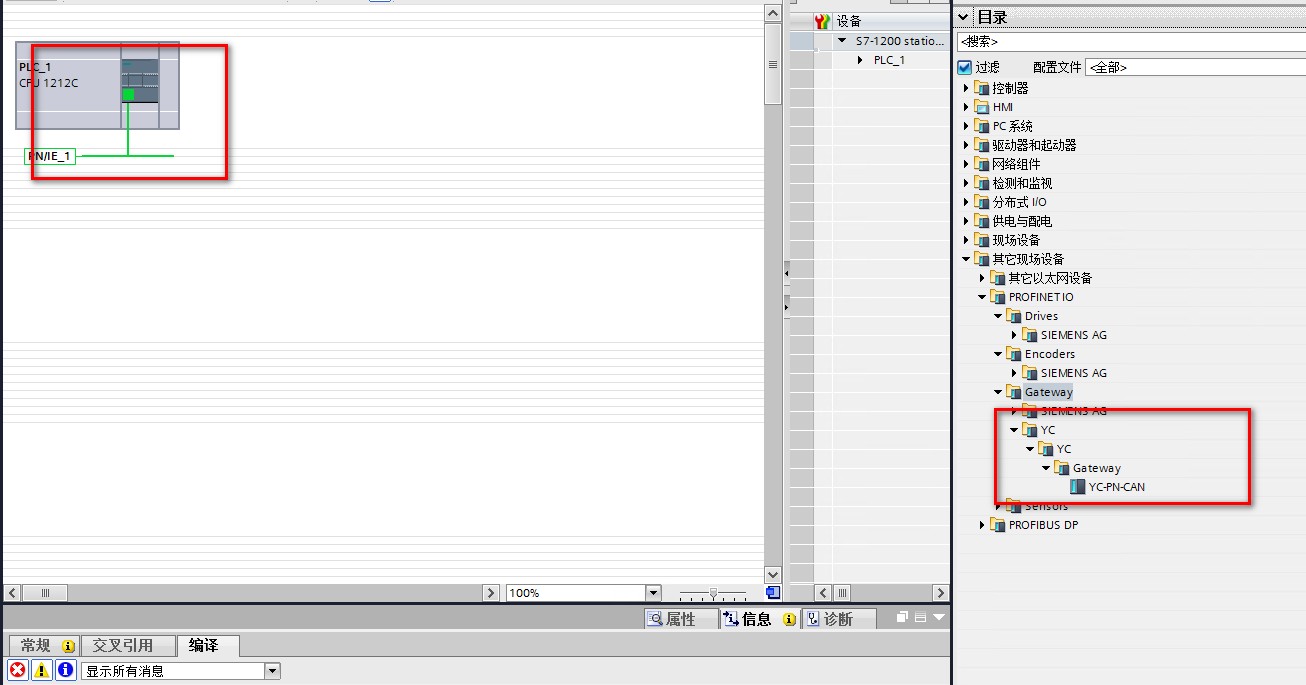Switch to the 交叉引用 tab
Screen dimensions: 1306x685
[x=123, y=646]
